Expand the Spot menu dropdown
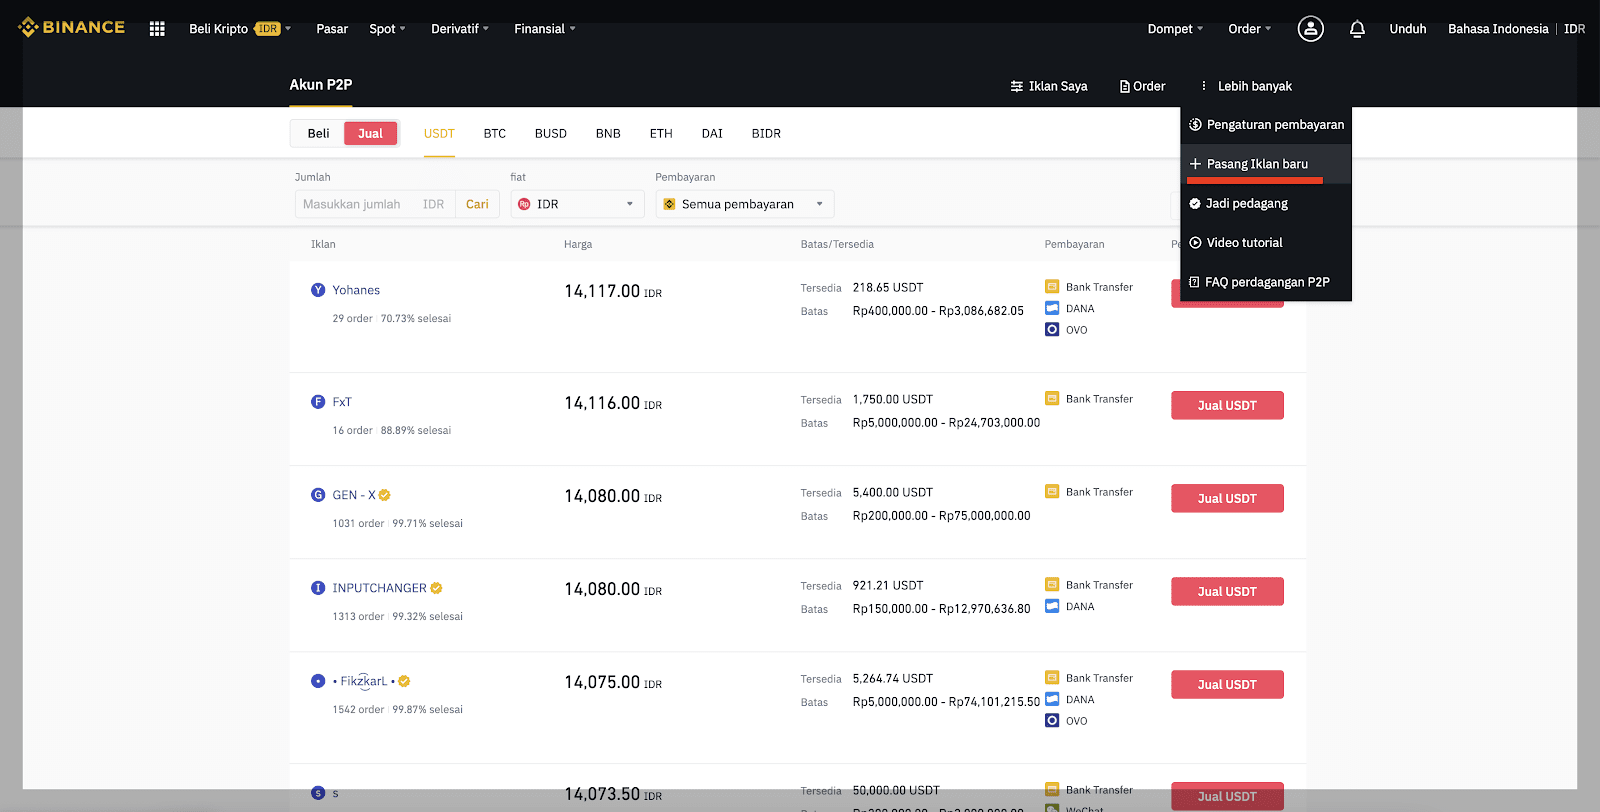The image size is (1600, 812). [387, 29]
